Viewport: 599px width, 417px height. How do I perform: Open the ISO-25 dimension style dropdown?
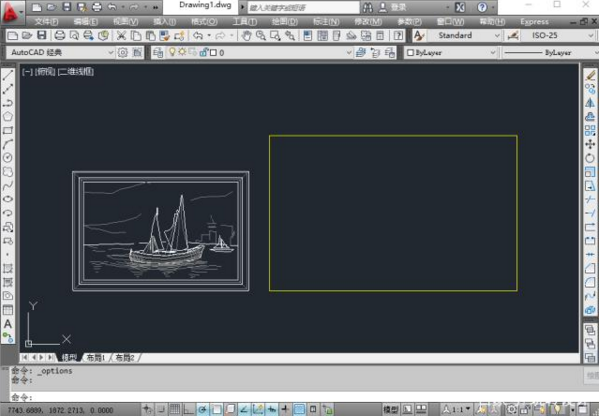pos(591,36)
